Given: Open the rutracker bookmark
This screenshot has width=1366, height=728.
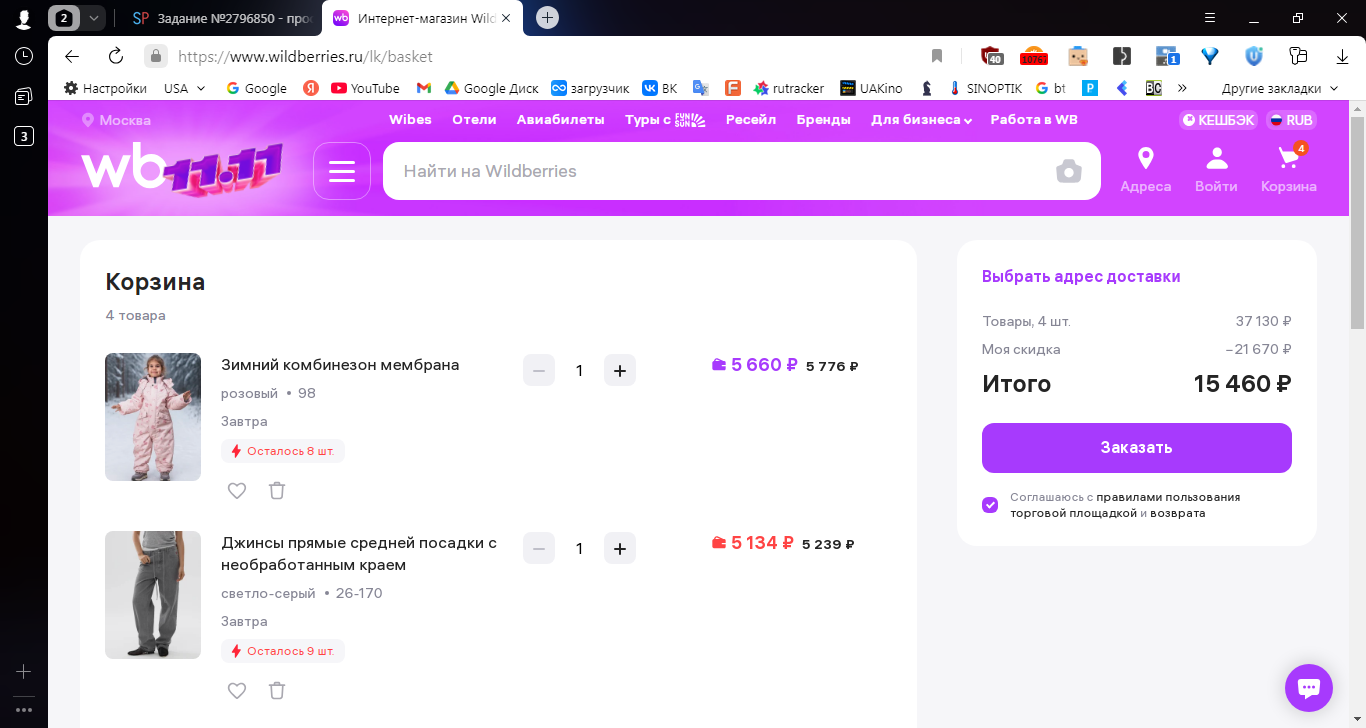Looking at the screenshot, I should tap(789, 88).
